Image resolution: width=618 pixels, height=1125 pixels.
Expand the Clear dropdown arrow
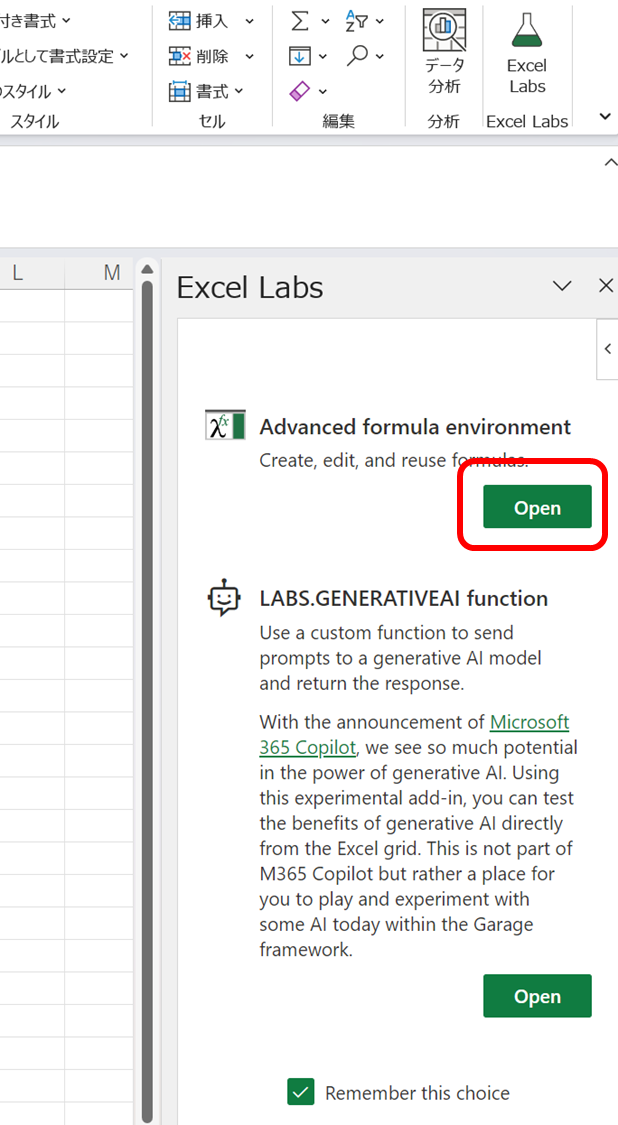[323, 91]
